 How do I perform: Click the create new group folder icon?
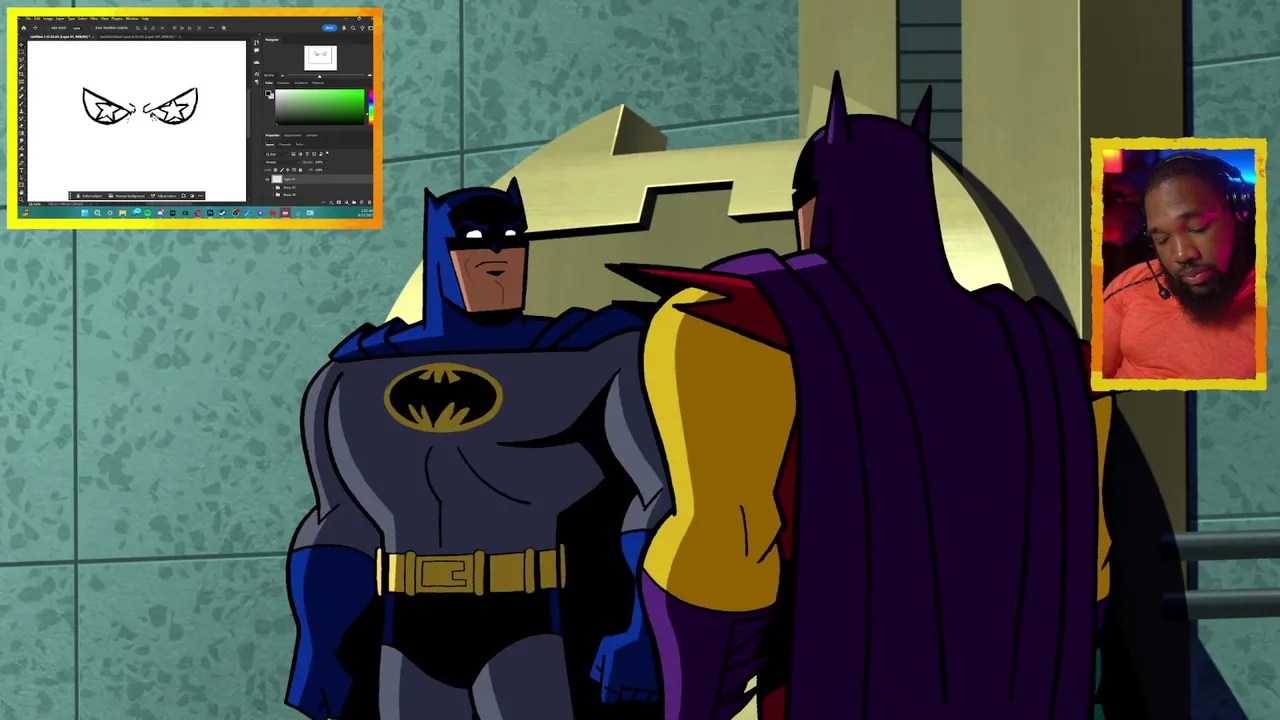(x=354, y=202)
